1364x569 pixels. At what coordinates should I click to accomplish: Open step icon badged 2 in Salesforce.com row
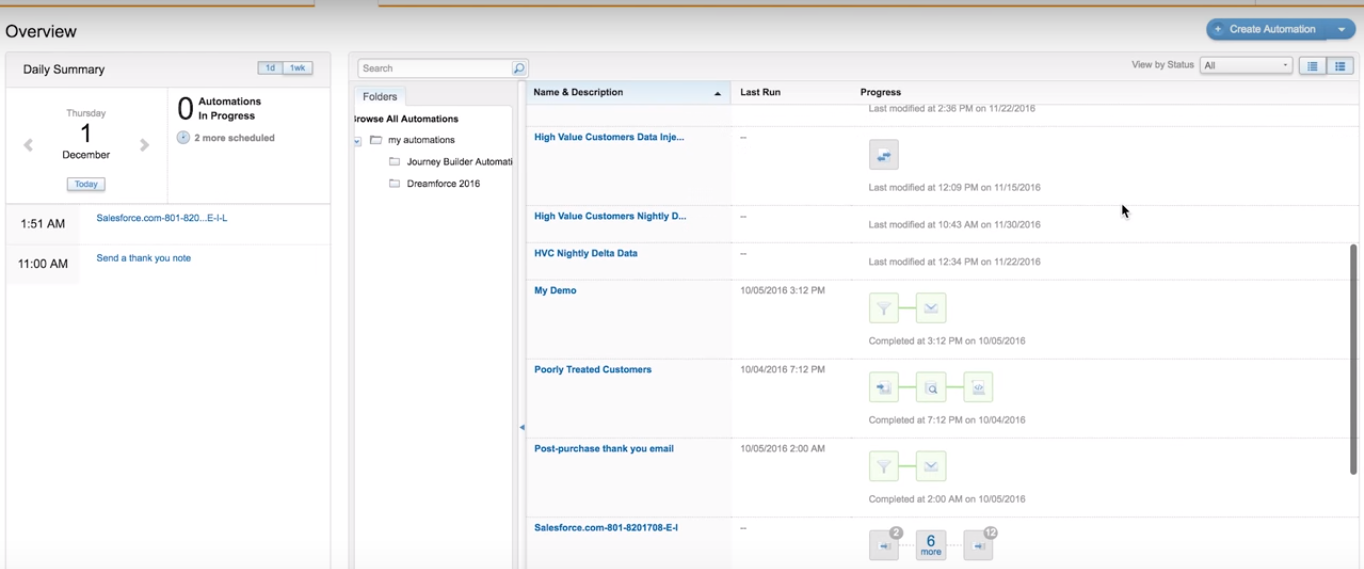pyautogui.click(x=884, y=546)
